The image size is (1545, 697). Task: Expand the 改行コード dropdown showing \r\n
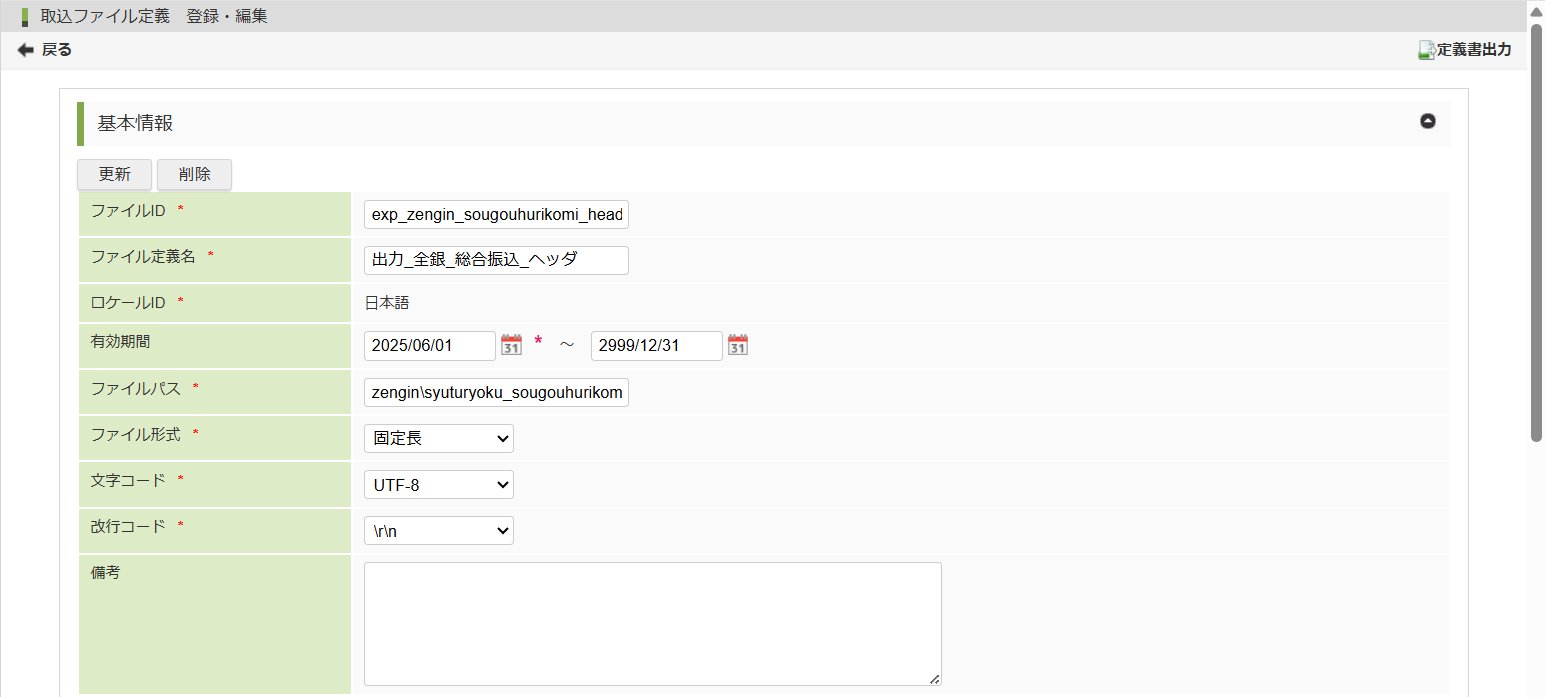click(438, 531)
